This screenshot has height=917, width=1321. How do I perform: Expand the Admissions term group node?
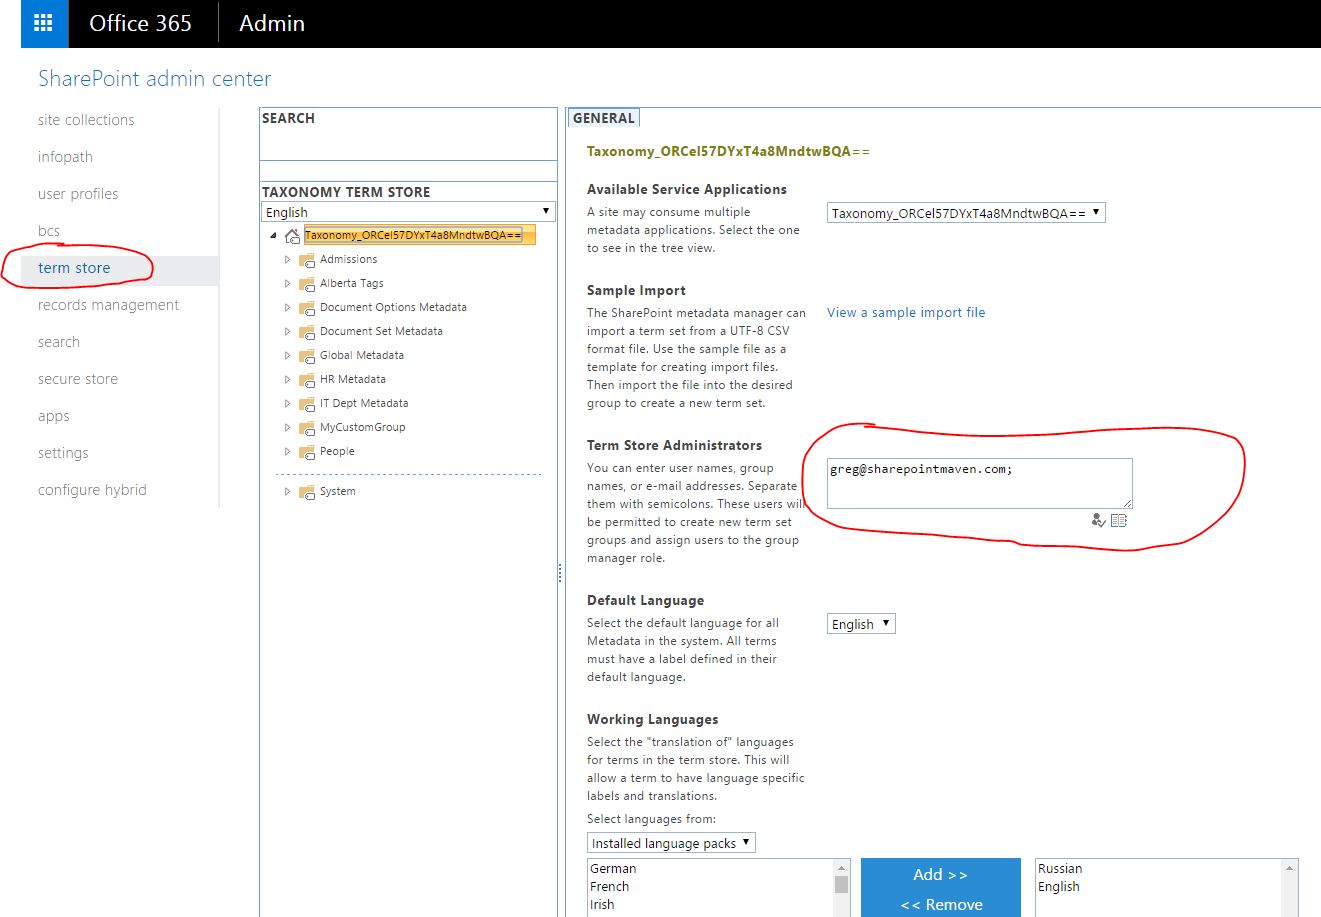(x=288, y=259)
